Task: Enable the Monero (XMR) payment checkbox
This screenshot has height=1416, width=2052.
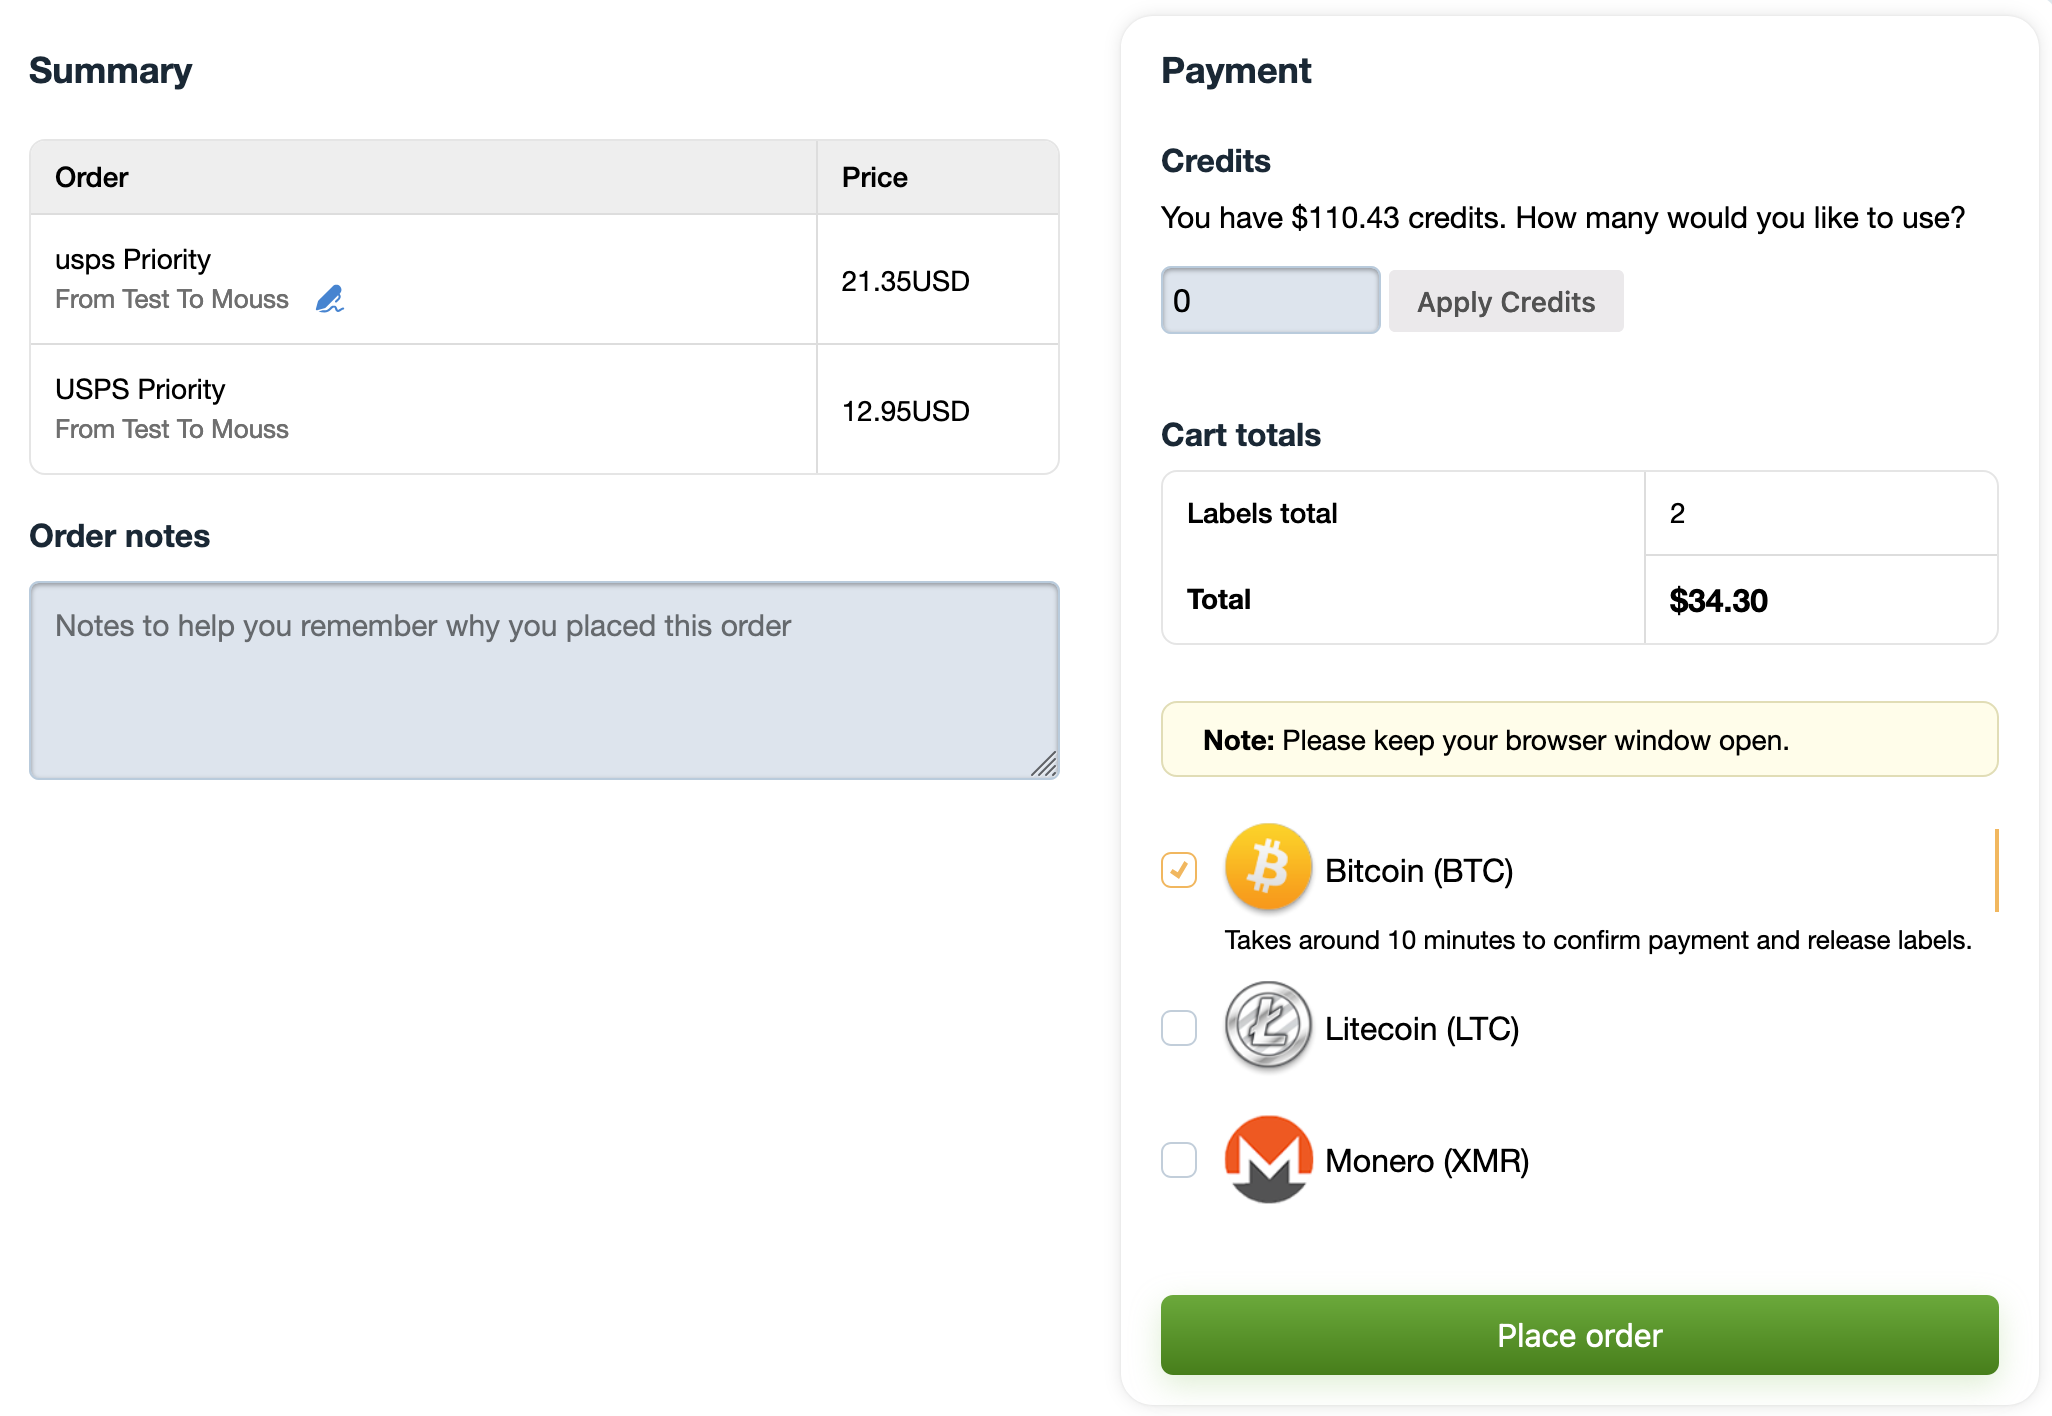Action: [1179, 1160]
